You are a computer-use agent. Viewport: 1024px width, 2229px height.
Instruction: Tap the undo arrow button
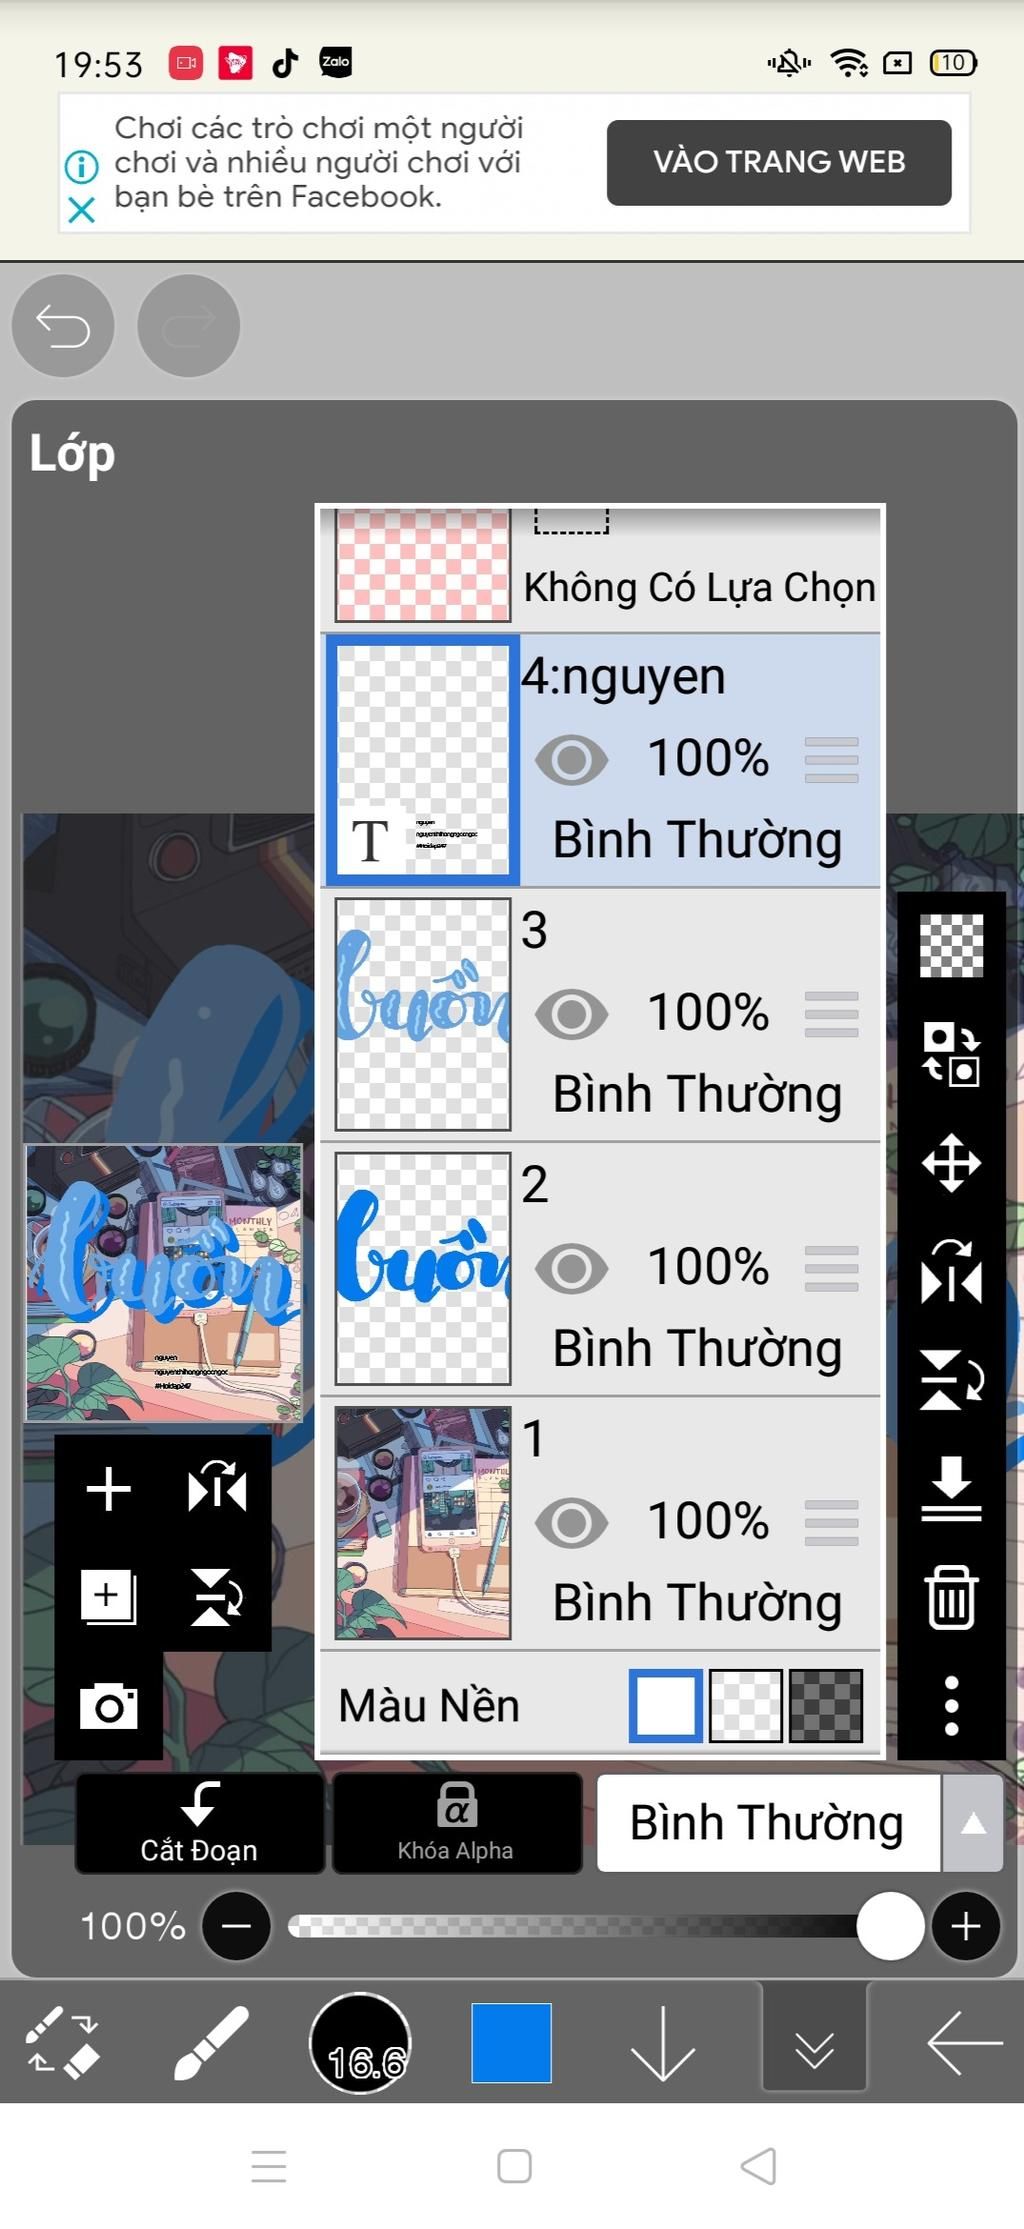[63, 326]
